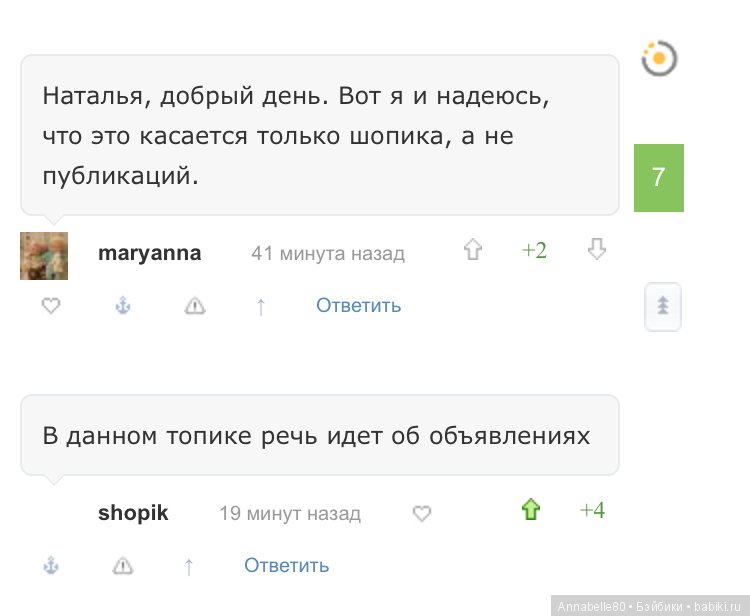Viewport: 750px width, 616px height.
Task: Toggle heart like on shopik's comment
Action: [x=422, y=513]
